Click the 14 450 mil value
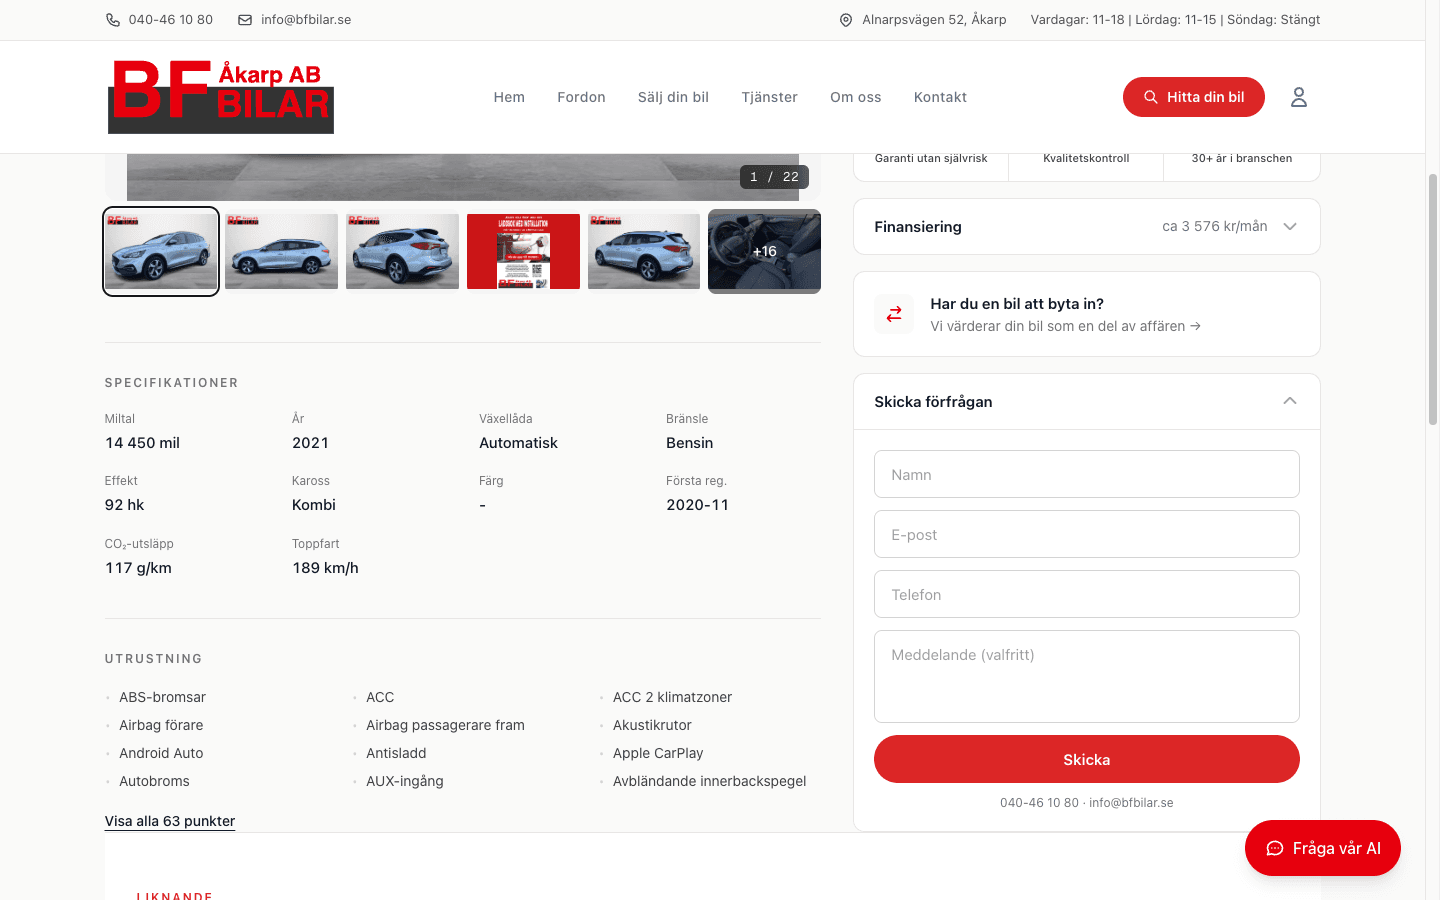Viewport: 1440px width, 900px height. pyautogui.click(x=142, y=443)
